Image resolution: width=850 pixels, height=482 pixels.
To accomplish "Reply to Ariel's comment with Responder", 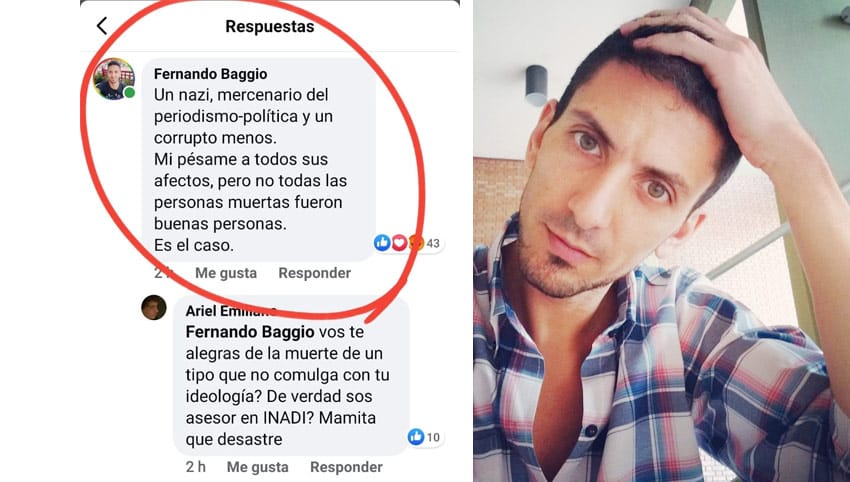I will [346, 467].
